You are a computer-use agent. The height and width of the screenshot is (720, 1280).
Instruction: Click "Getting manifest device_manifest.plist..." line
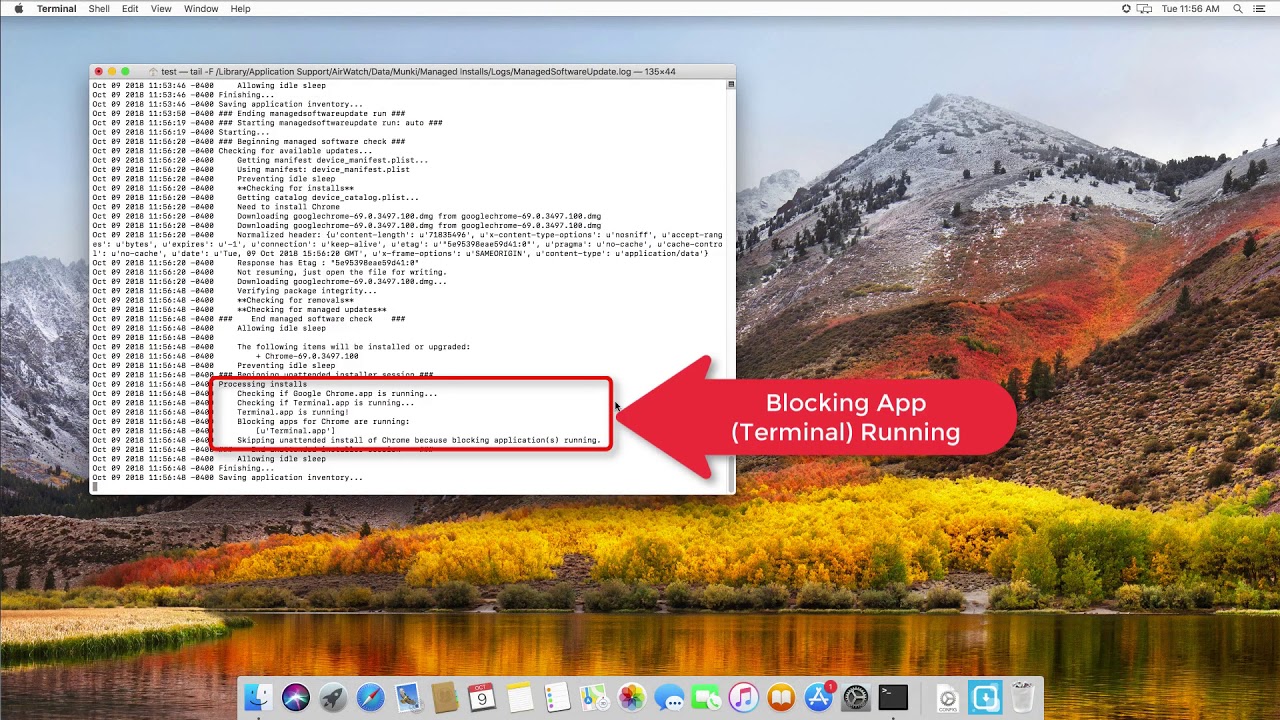pos(332,160)
